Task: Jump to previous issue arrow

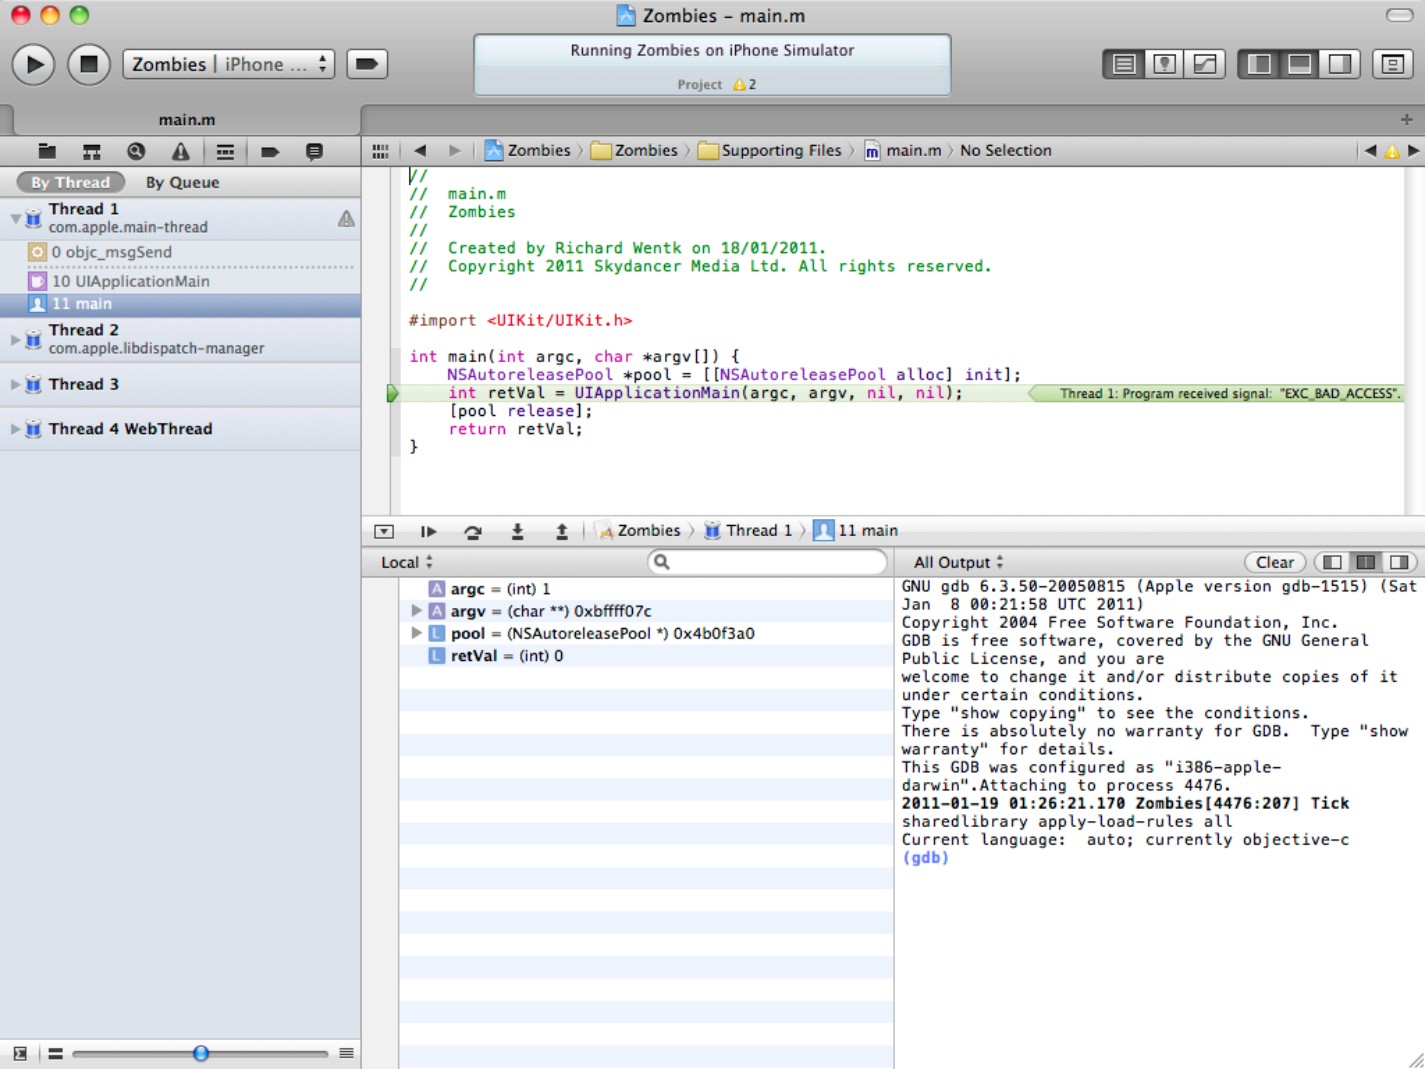Action: 1370,151
